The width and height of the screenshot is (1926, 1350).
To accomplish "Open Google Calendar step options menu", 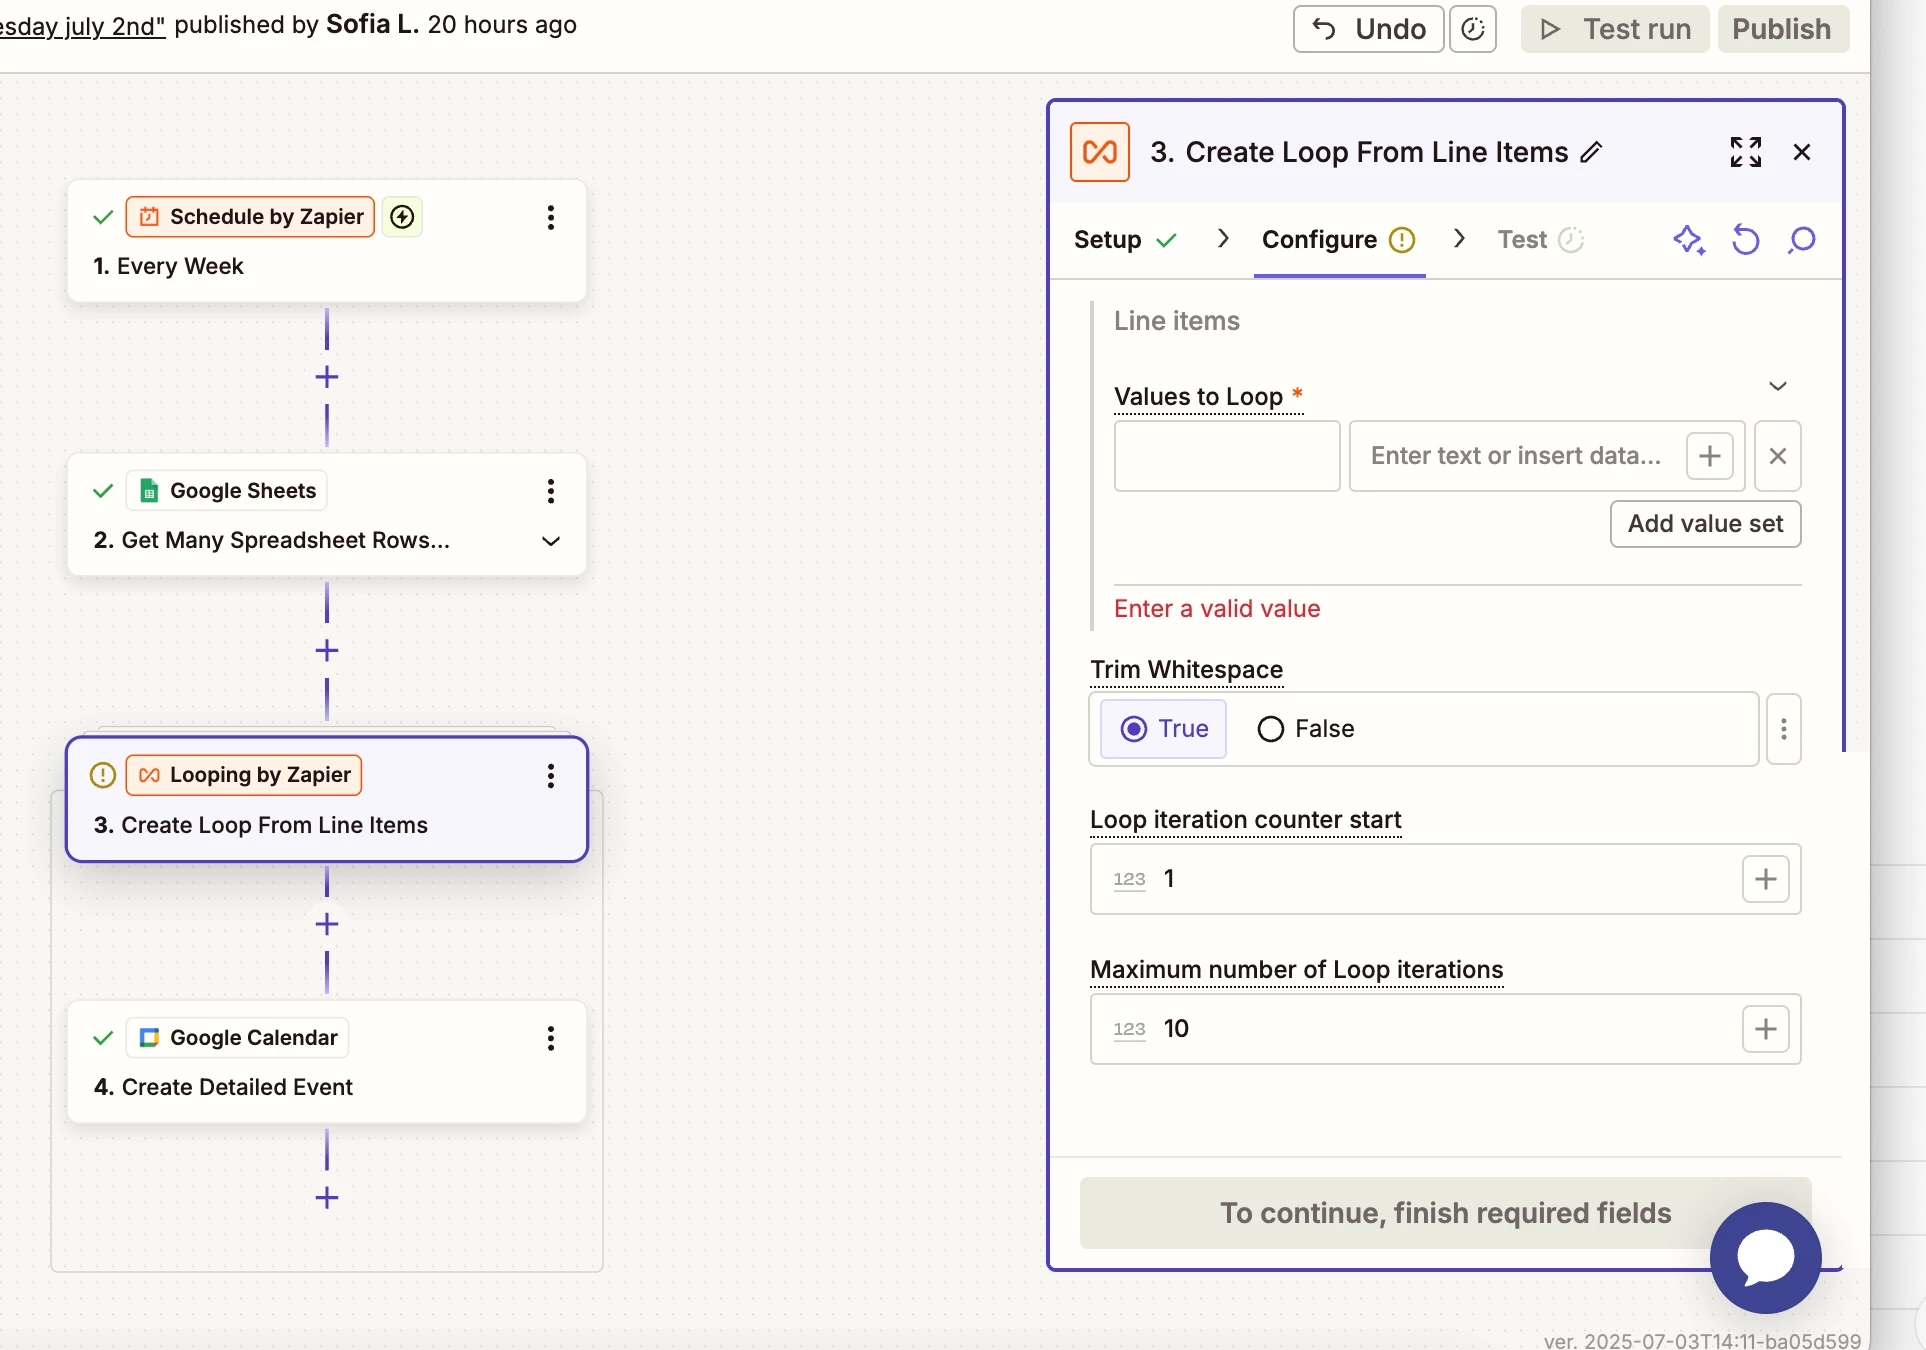I will tap(551, 1039).
